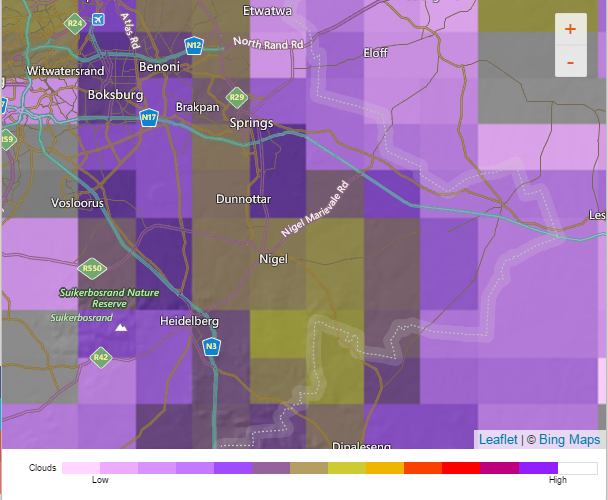Click the N3 highway shield below Heidelberg
608x500 pixels.
point(211,347)
